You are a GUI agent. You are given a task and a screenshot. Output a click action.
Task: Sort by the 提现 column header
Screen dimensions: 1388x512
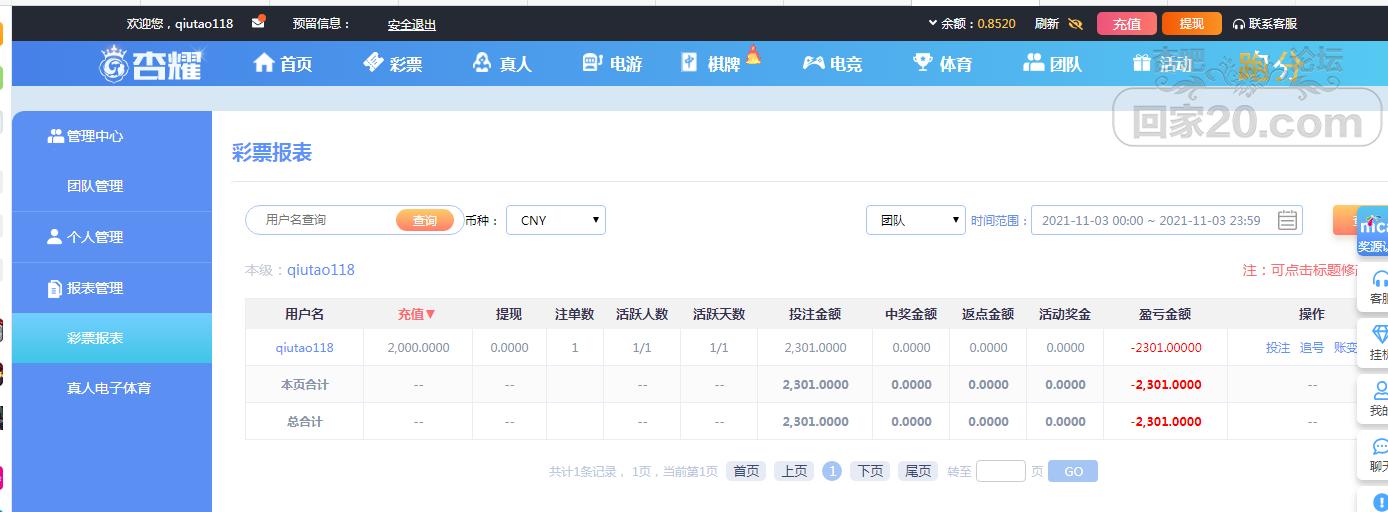509,314
